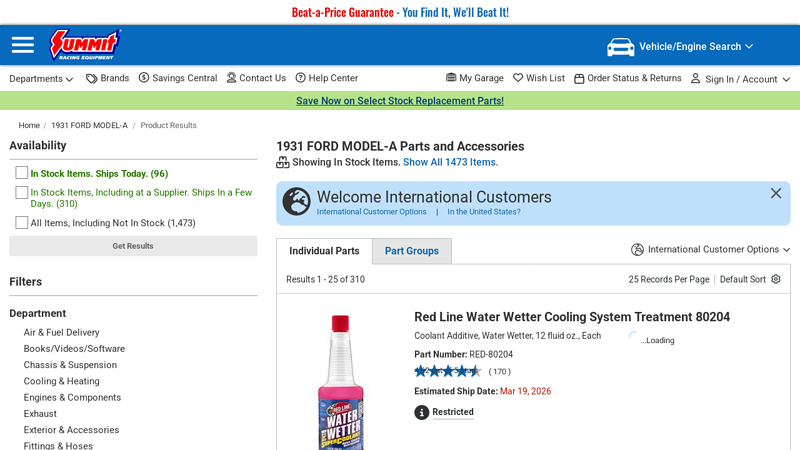
Task: Click the Restricted info icon
Action: point(422,412)
